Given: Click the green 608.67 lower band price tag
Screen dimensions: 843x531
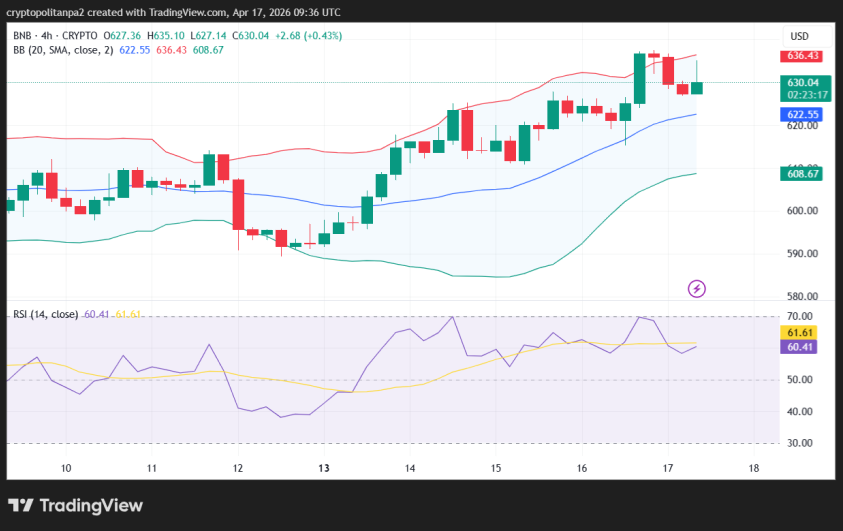Looking at the screenshot, I should click(x=802, y=173).
